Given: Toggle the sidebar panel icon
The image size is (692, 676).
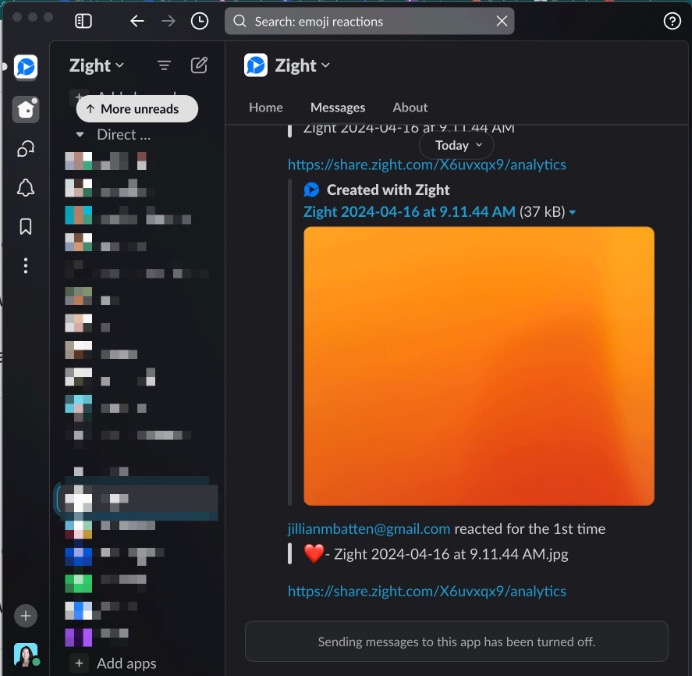Looking at the screenshot, I should [84, 21].
